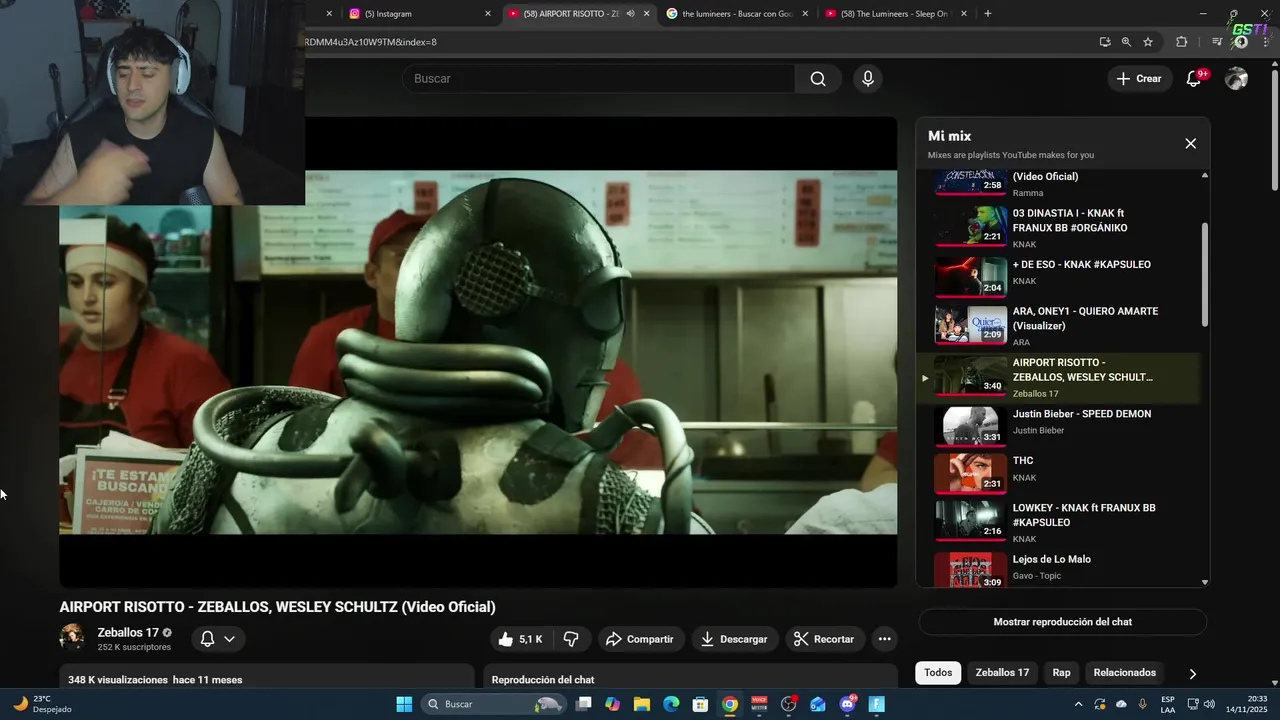Open Zeballos 17 channel avatar
Viewport: 1280px width, 720px height.
(x=73, y=638)
